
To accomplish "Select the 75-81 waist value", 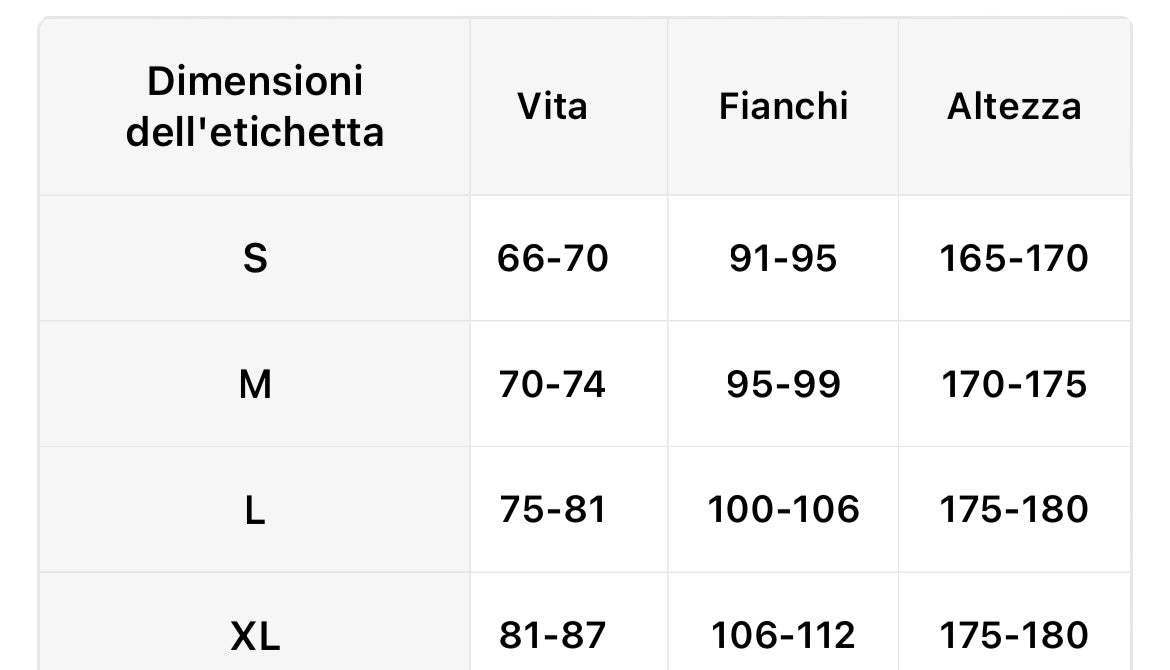I will (552, 510).
